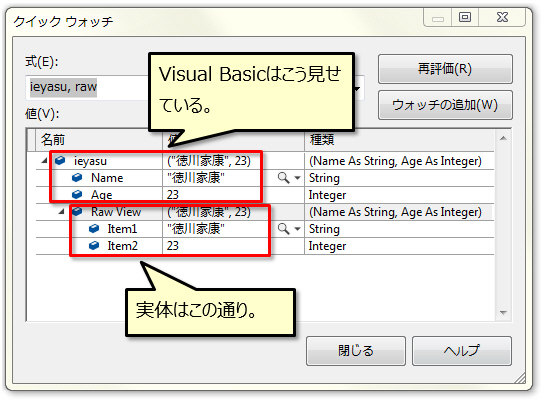Click Integer type in the Item2 row
The height and width of the screenshot is (403, 543).
click(327, 246)
